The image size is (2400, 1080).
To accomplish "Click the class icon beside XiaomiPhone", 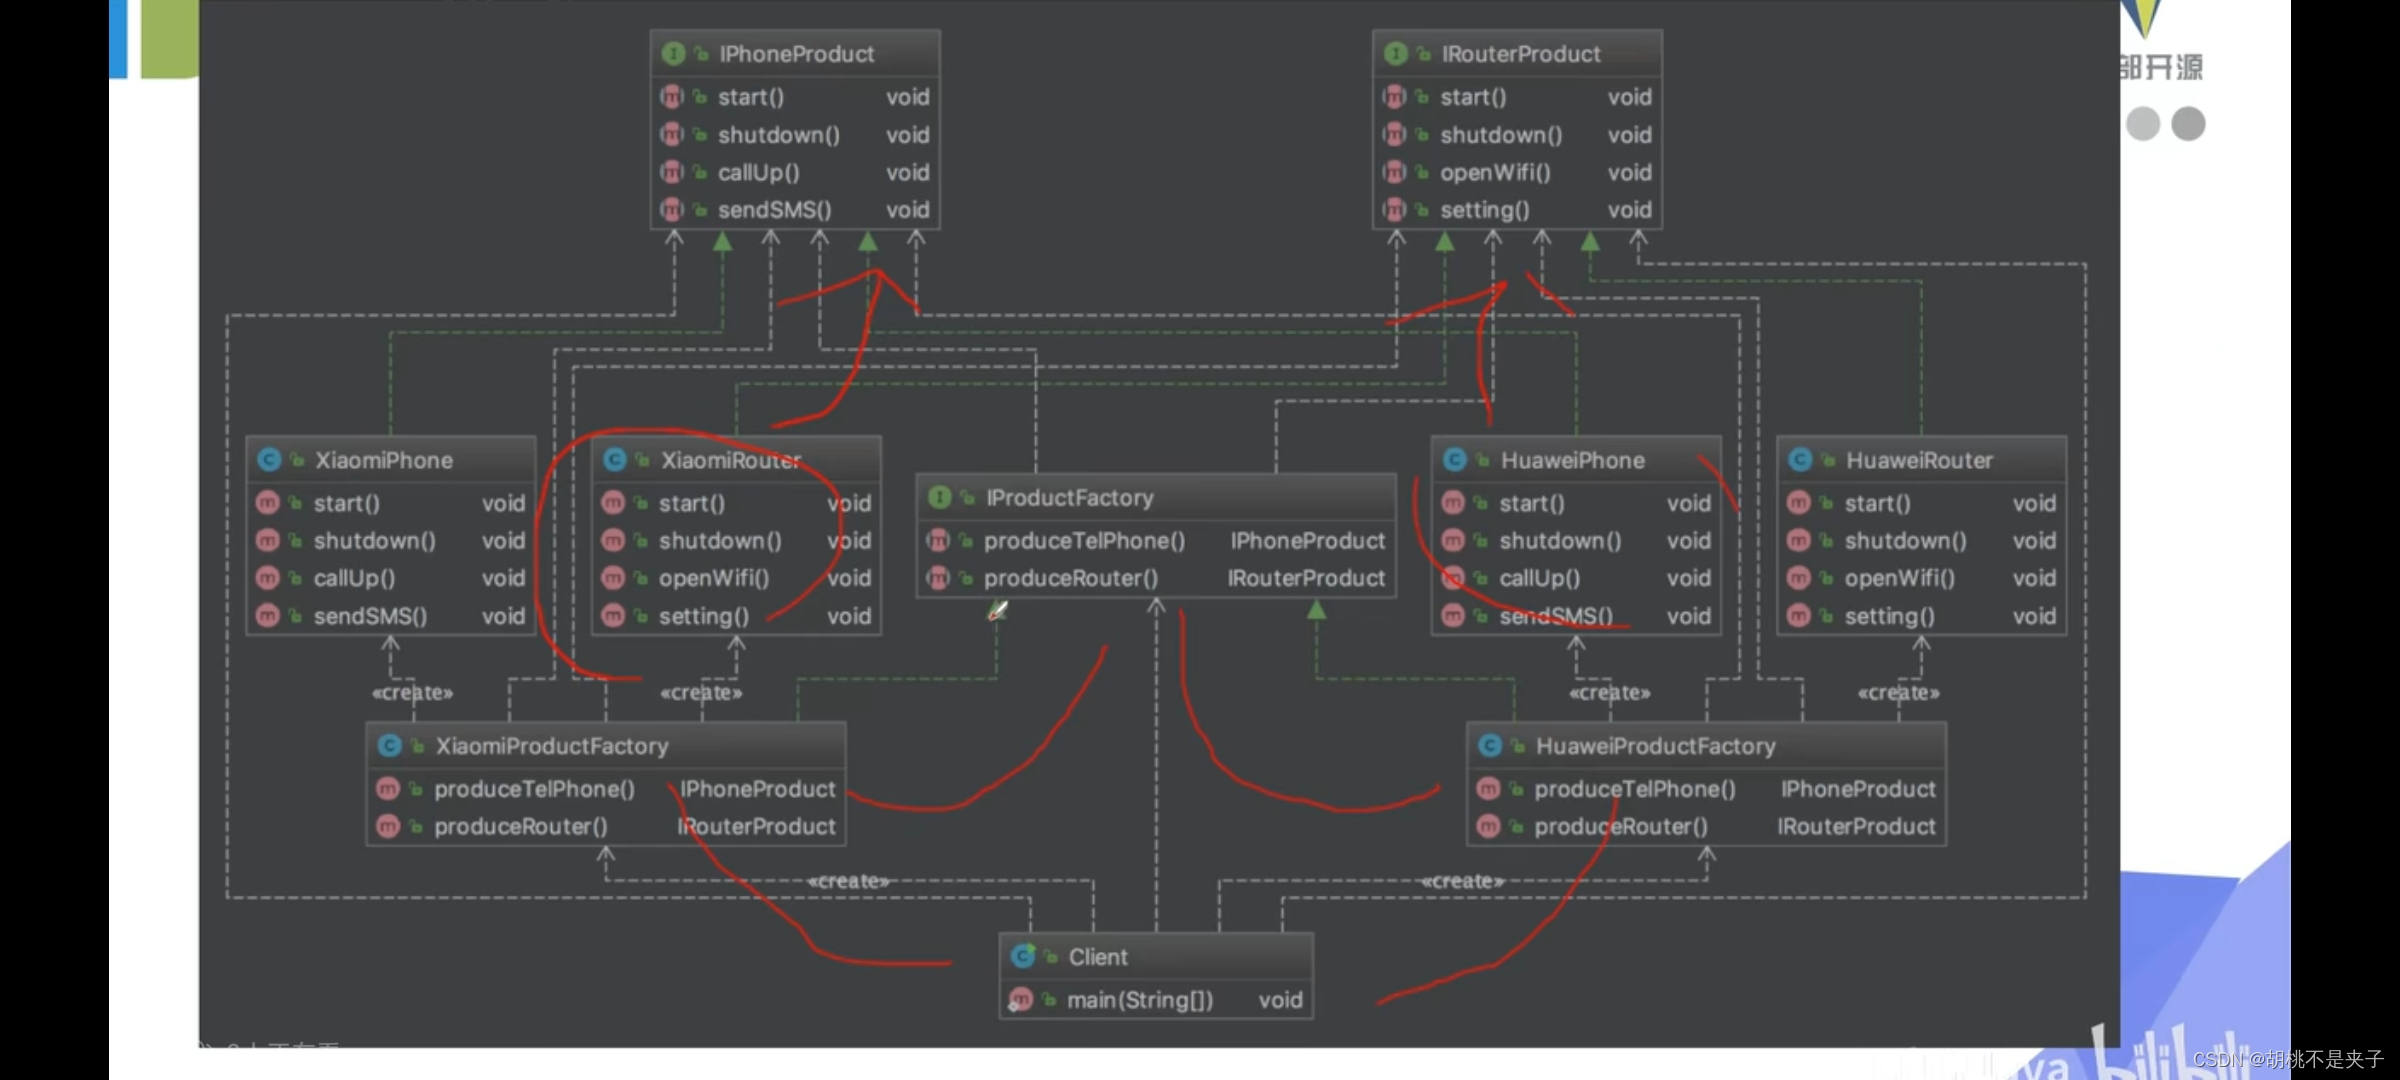I will point(268,460).
